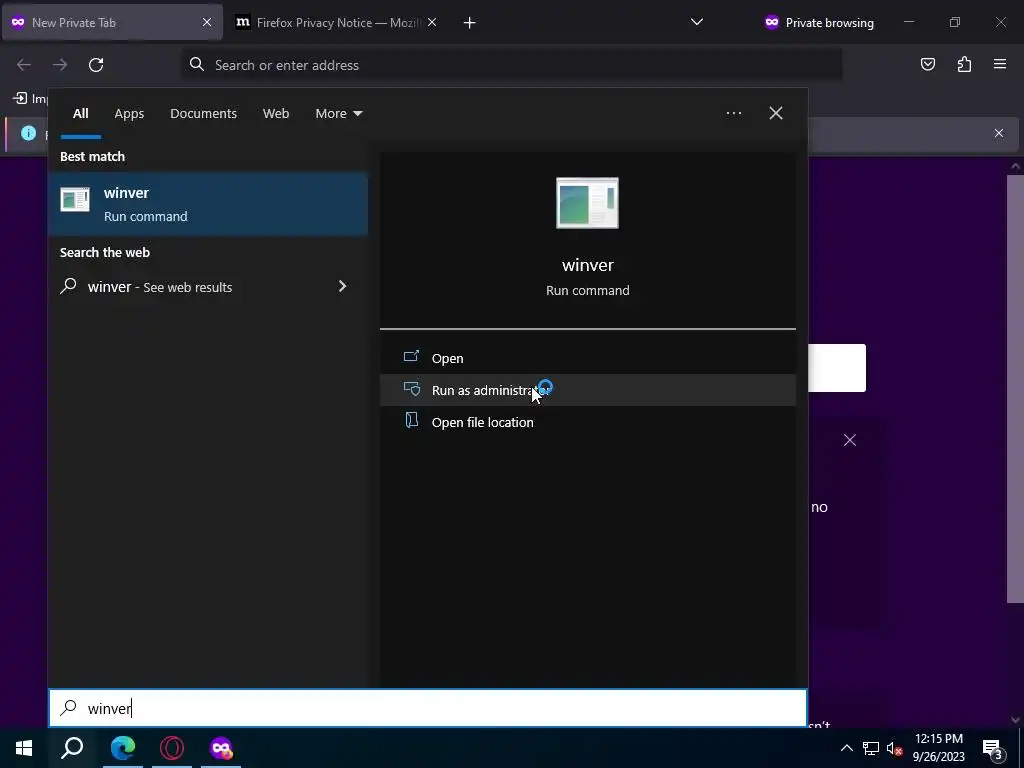Open the Windows Start menu
The height and width of the screenshot is (768, 1024).
click(24, 748)
